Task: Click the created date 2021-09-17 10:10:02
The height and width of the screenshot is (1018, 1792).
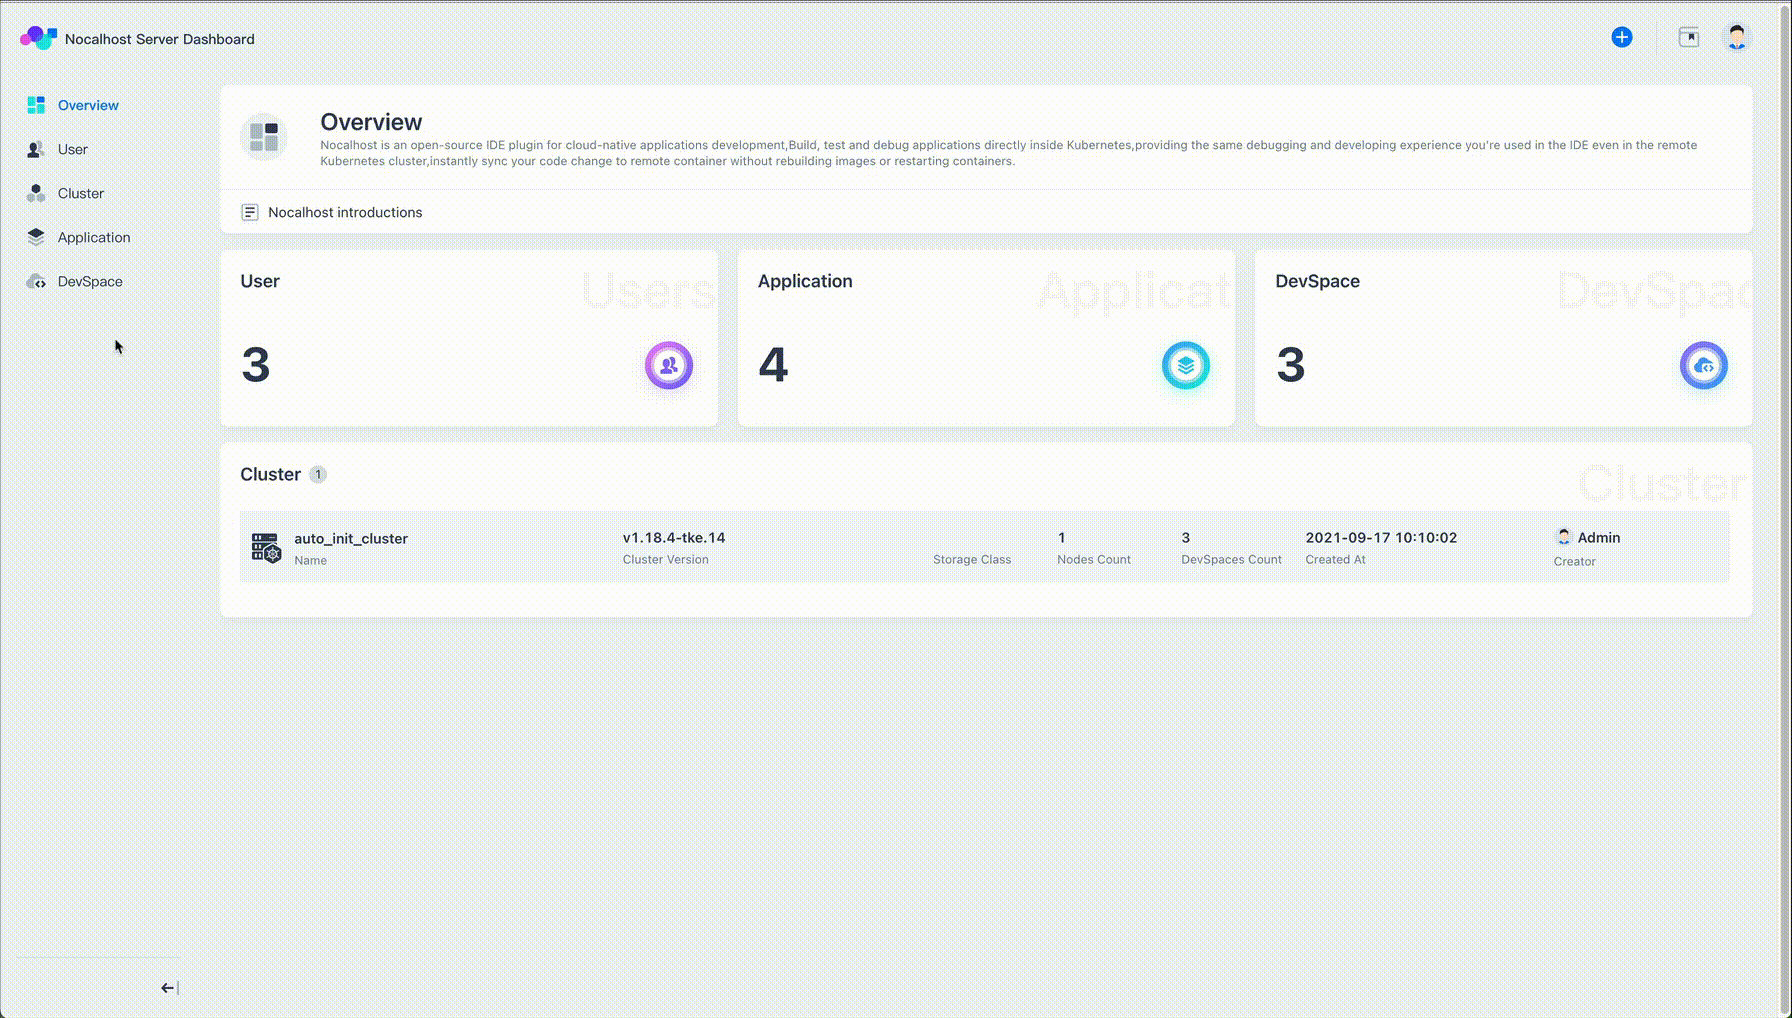Action: [x=1381, y=537]
